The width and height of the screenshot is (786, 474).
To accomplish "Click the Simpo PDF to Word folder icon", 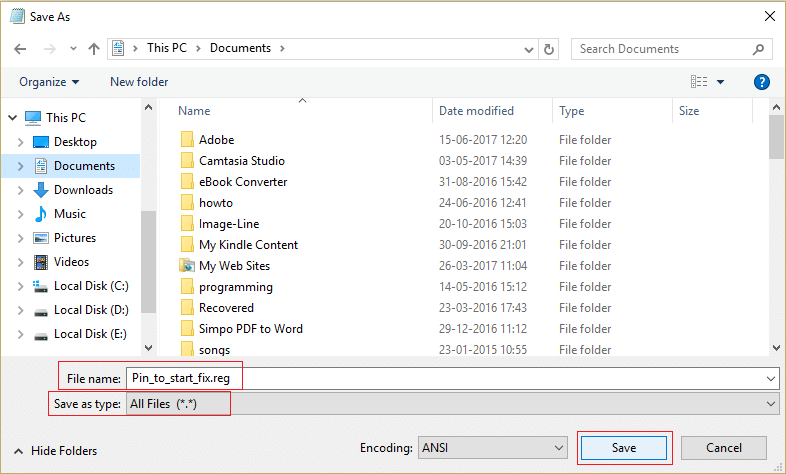I will (x=187, y=329).
